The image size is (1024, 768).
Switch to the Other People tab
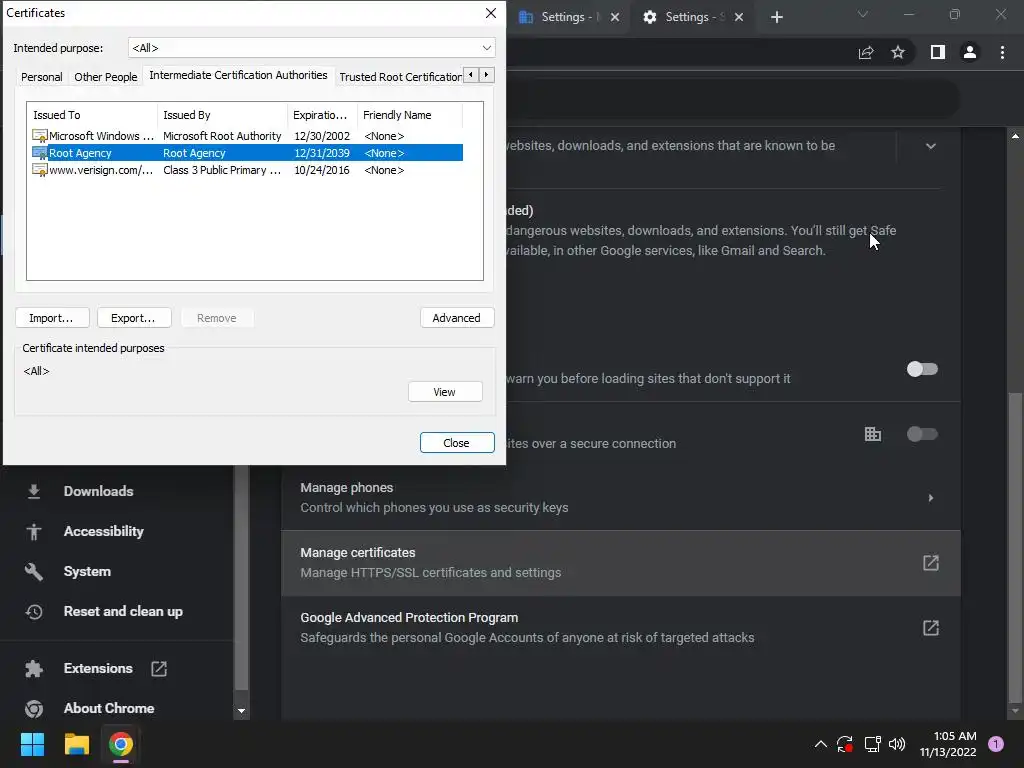point(106,77)
